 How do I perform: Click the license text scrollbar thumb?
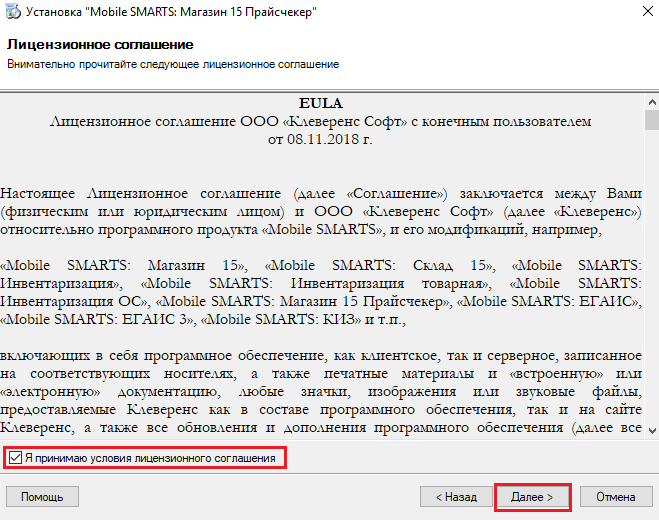click(652, 120)
